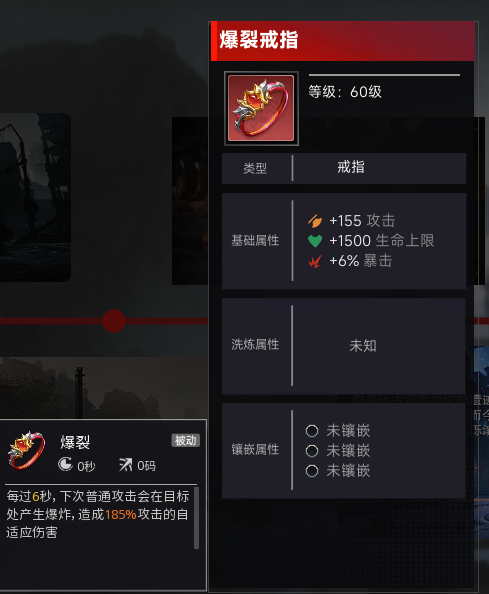Click the red critical hit icon
Screen dimensions: 489x594
click(x=315, y=261)
